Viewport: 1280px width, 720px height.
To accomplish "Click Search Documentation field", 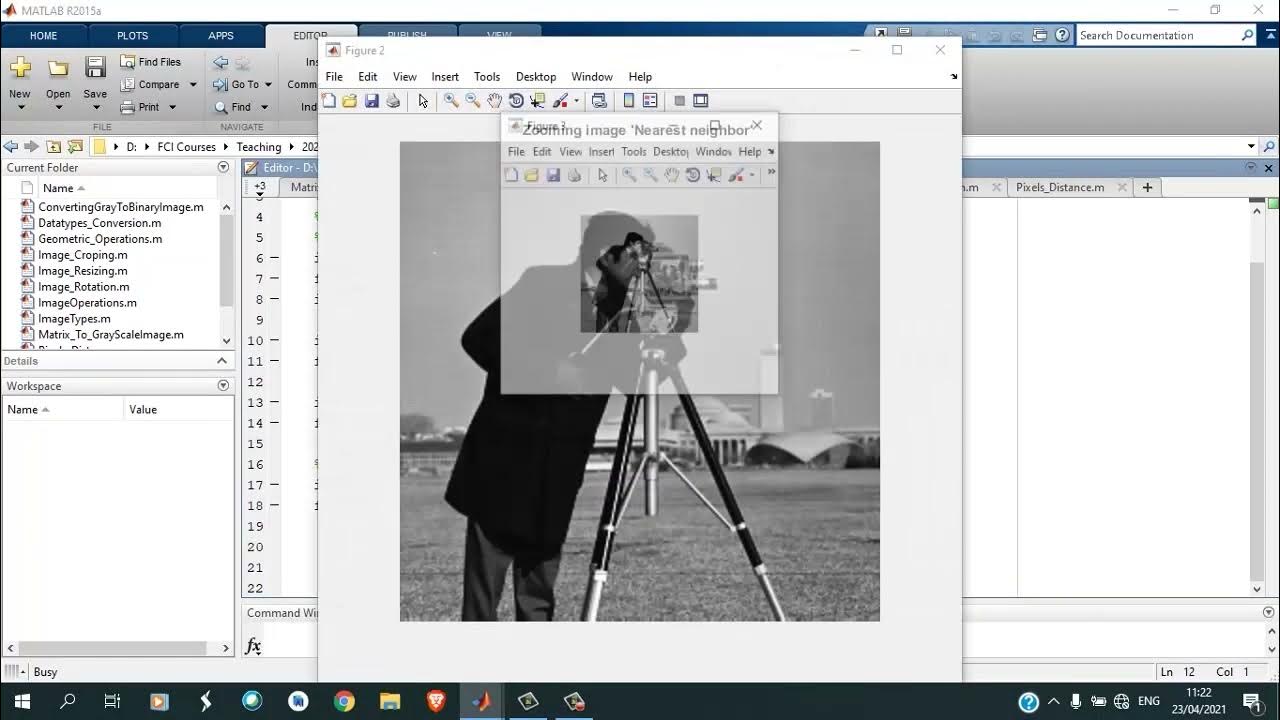I will (x=1157, y=35).
